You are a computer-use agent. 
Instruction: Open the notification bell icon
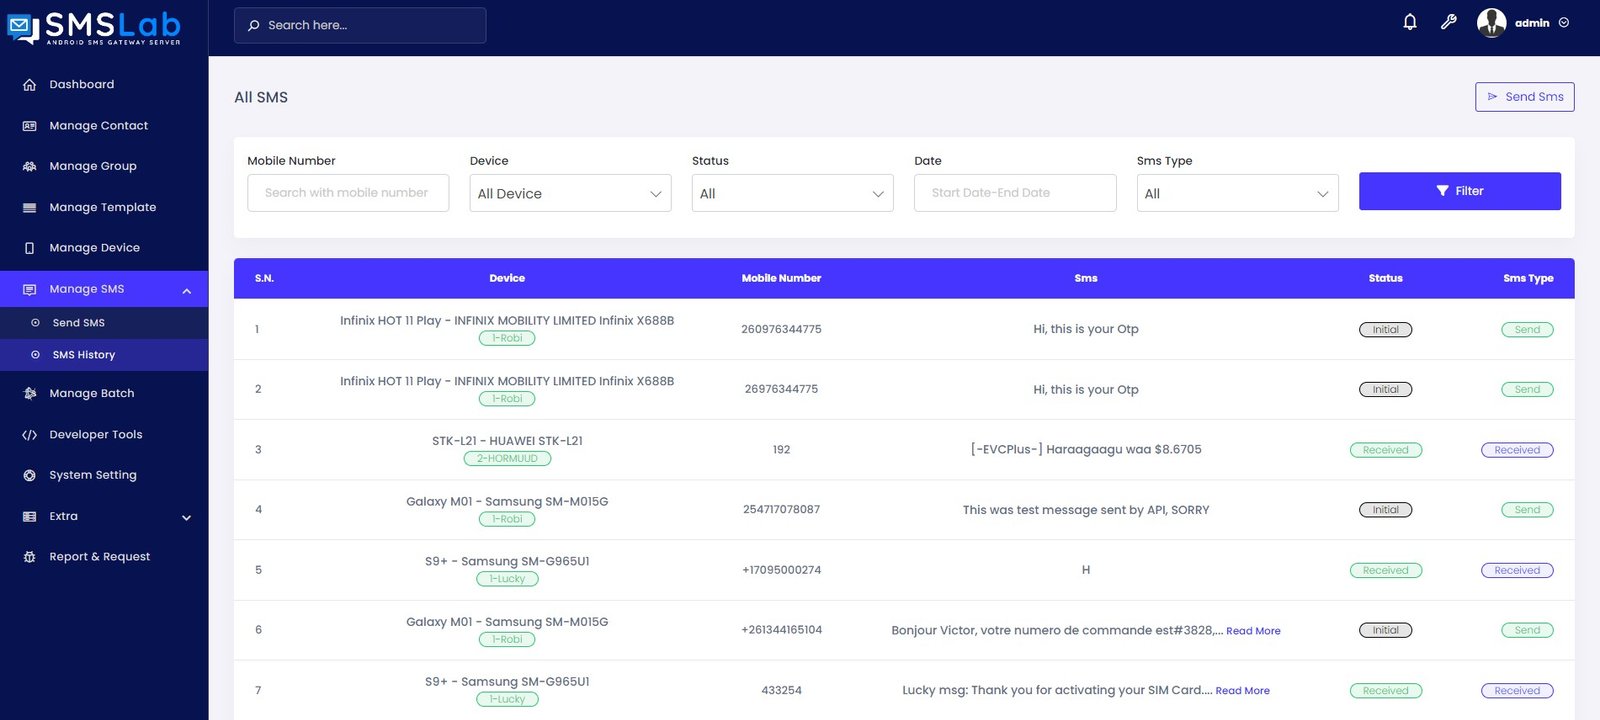(1410, 22)
